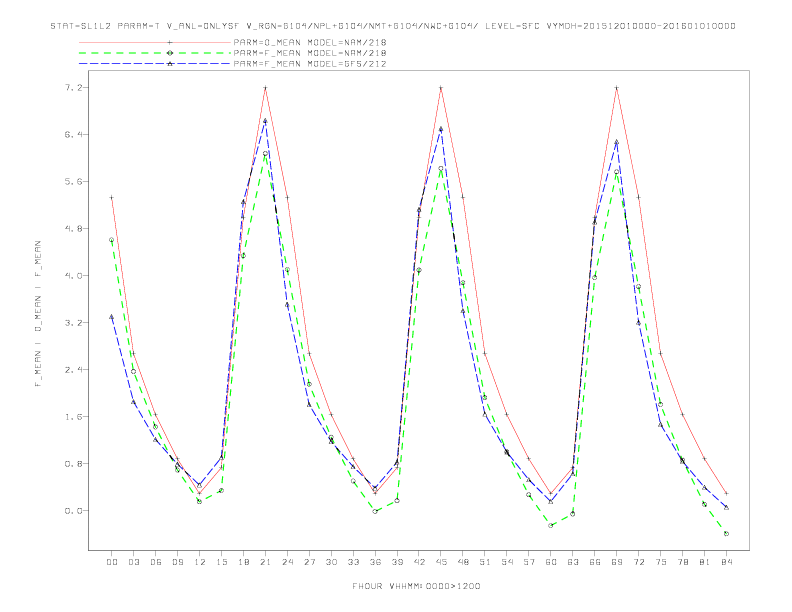Click x-axis tick label 75
792x612 pixels.
tap(661, 562)
